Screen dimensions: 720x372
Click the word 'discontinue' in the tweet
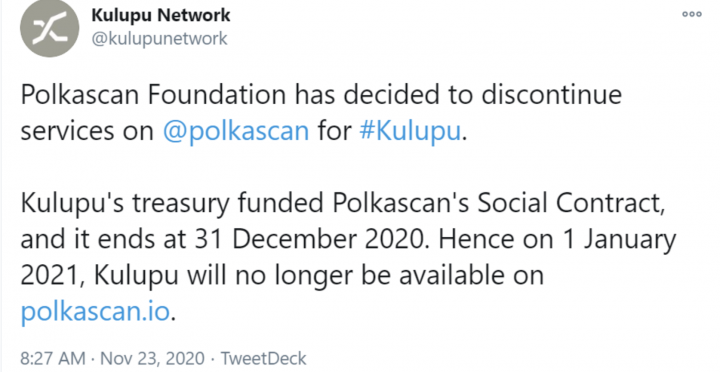552,95
